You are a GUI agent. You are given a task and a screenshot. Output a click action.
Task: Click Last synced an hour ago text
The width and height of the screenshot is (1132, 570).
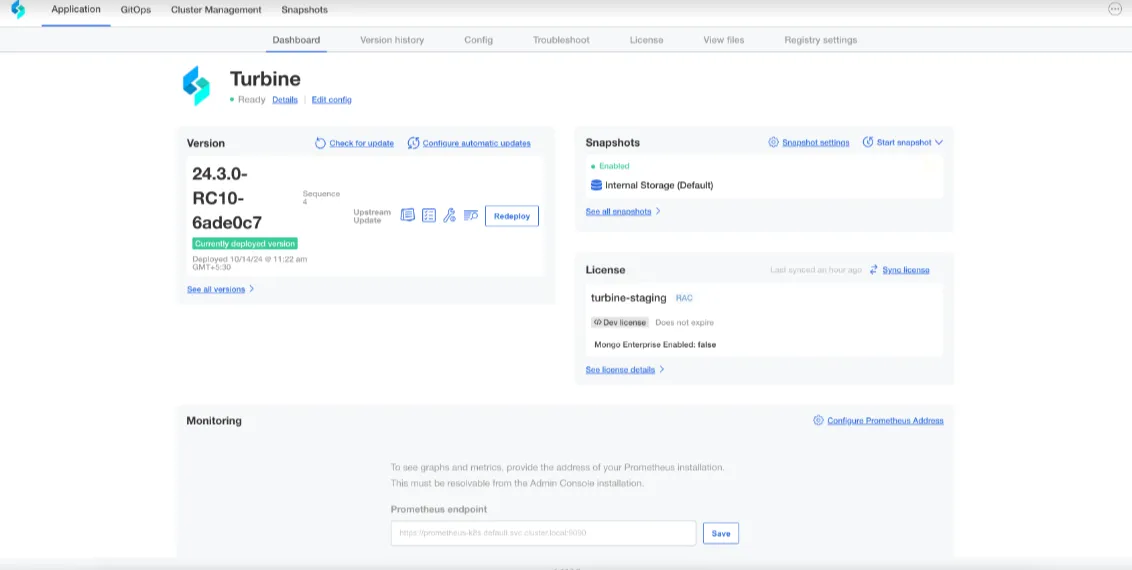(816, 270)
